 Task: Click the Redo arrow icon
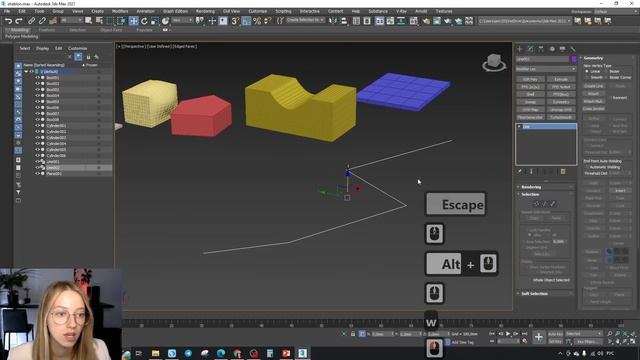pos(18,21)
